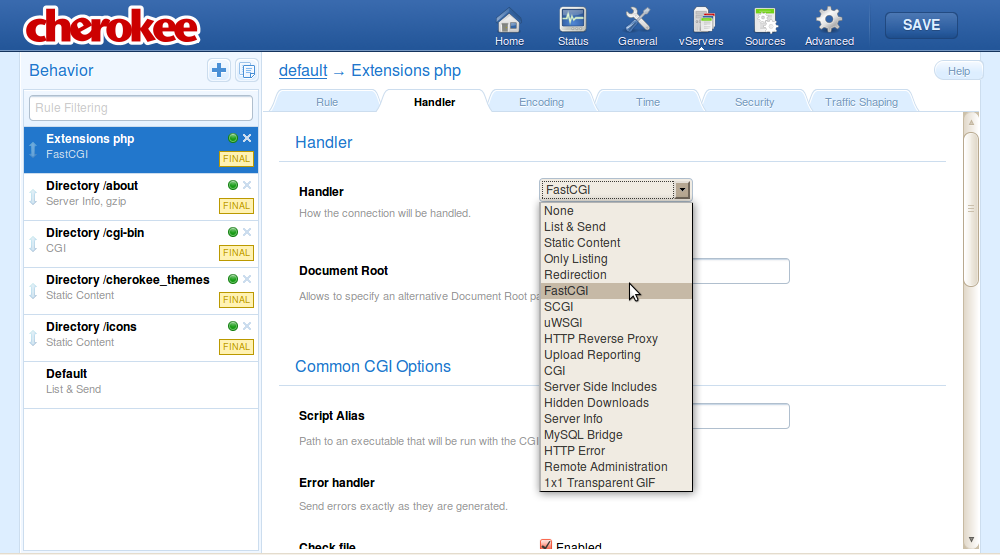Choose highlighted FastCGI handler option
The height and width of the screenshot is (555, 1000).
(x=616, y=290)
